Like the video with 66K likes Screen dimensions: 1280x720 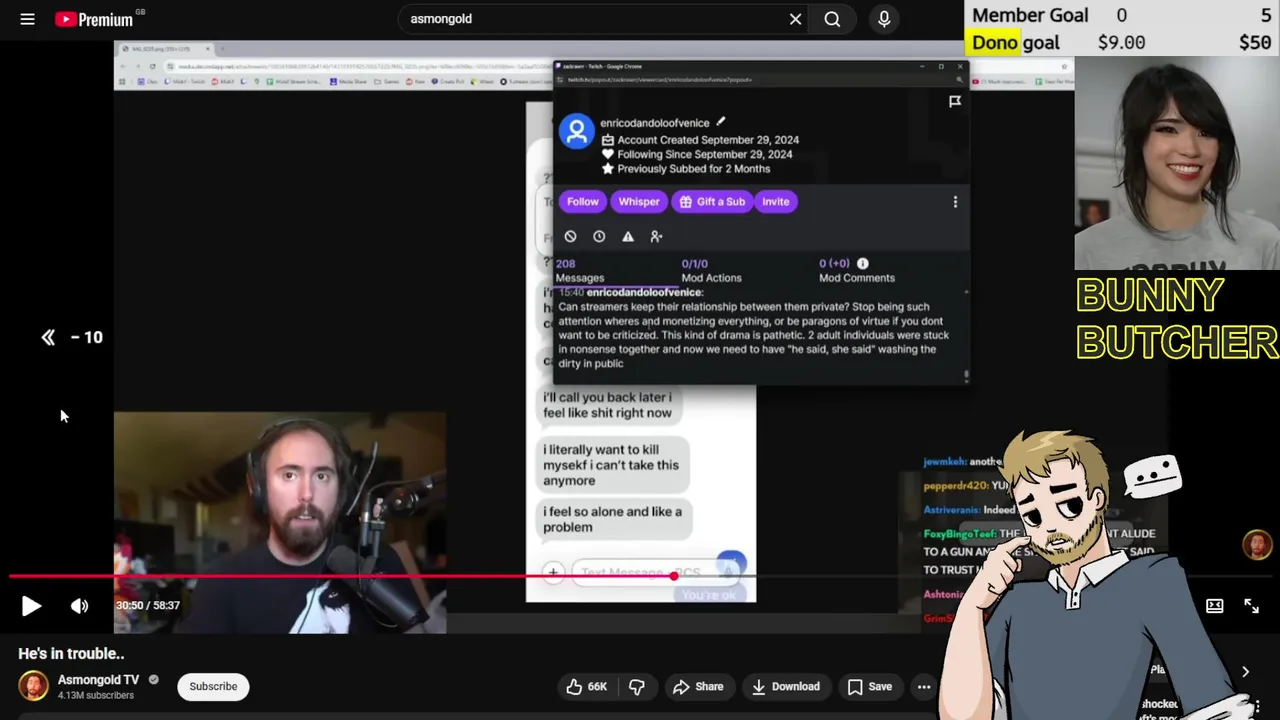(586, 686)
